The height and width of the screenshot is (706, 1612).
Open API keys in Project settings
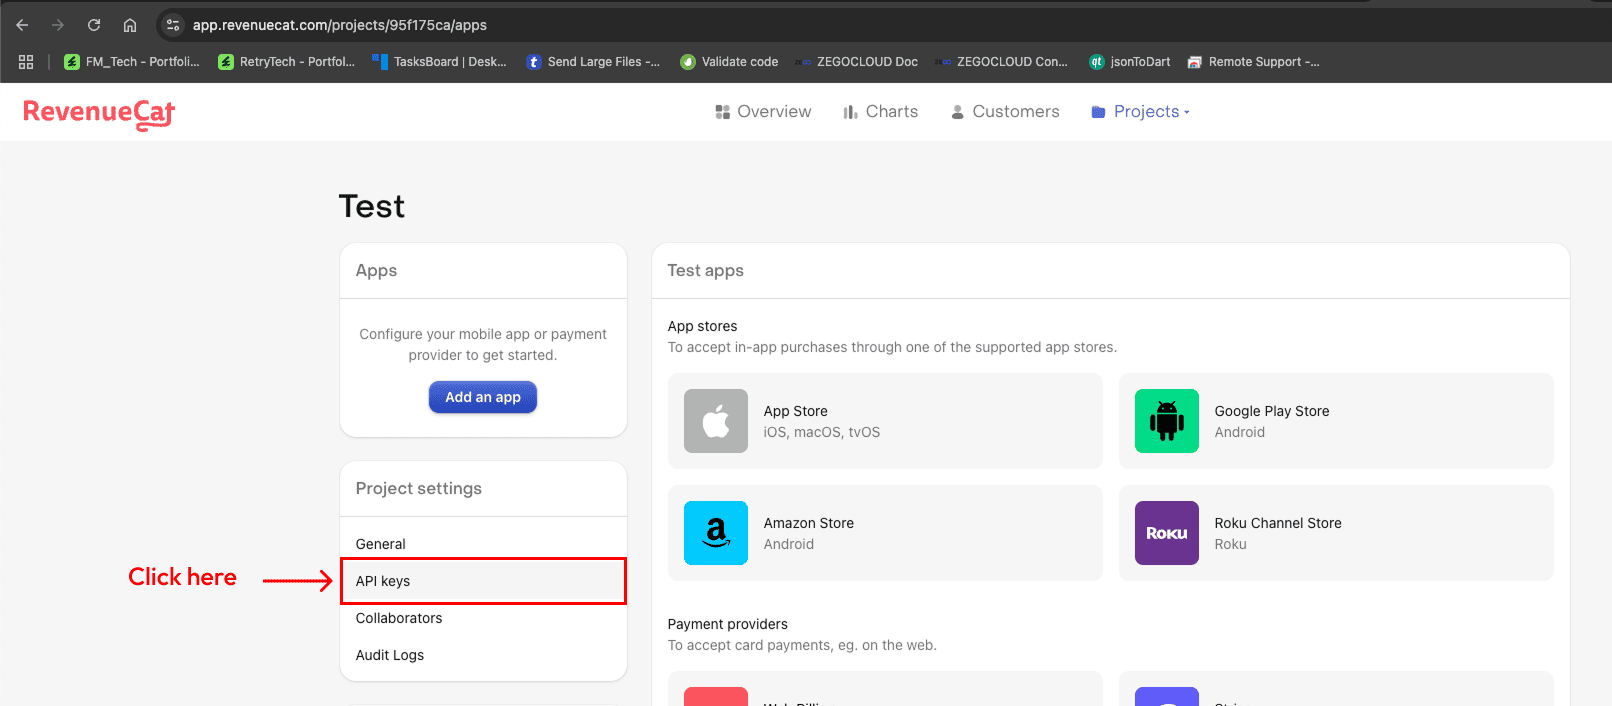383,581
